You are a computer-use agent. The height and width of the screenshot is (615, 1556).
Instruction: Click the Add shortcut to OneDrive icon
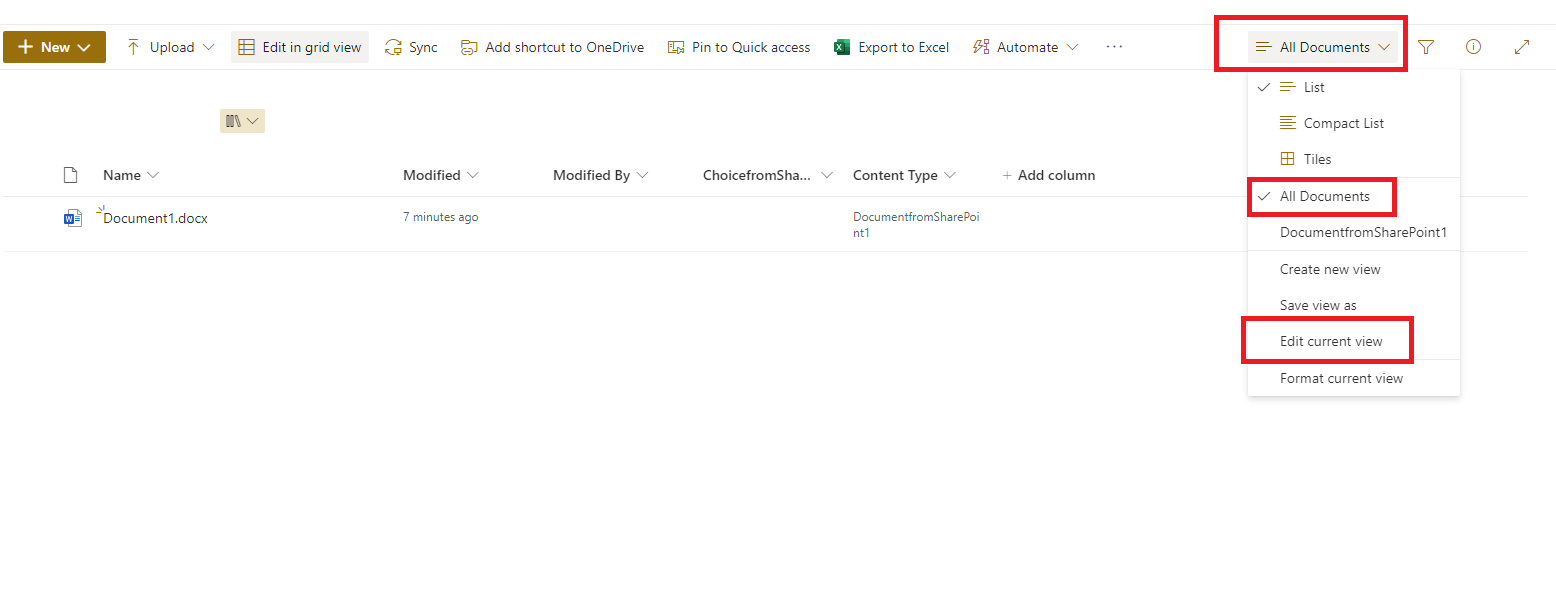pos(469,46)
